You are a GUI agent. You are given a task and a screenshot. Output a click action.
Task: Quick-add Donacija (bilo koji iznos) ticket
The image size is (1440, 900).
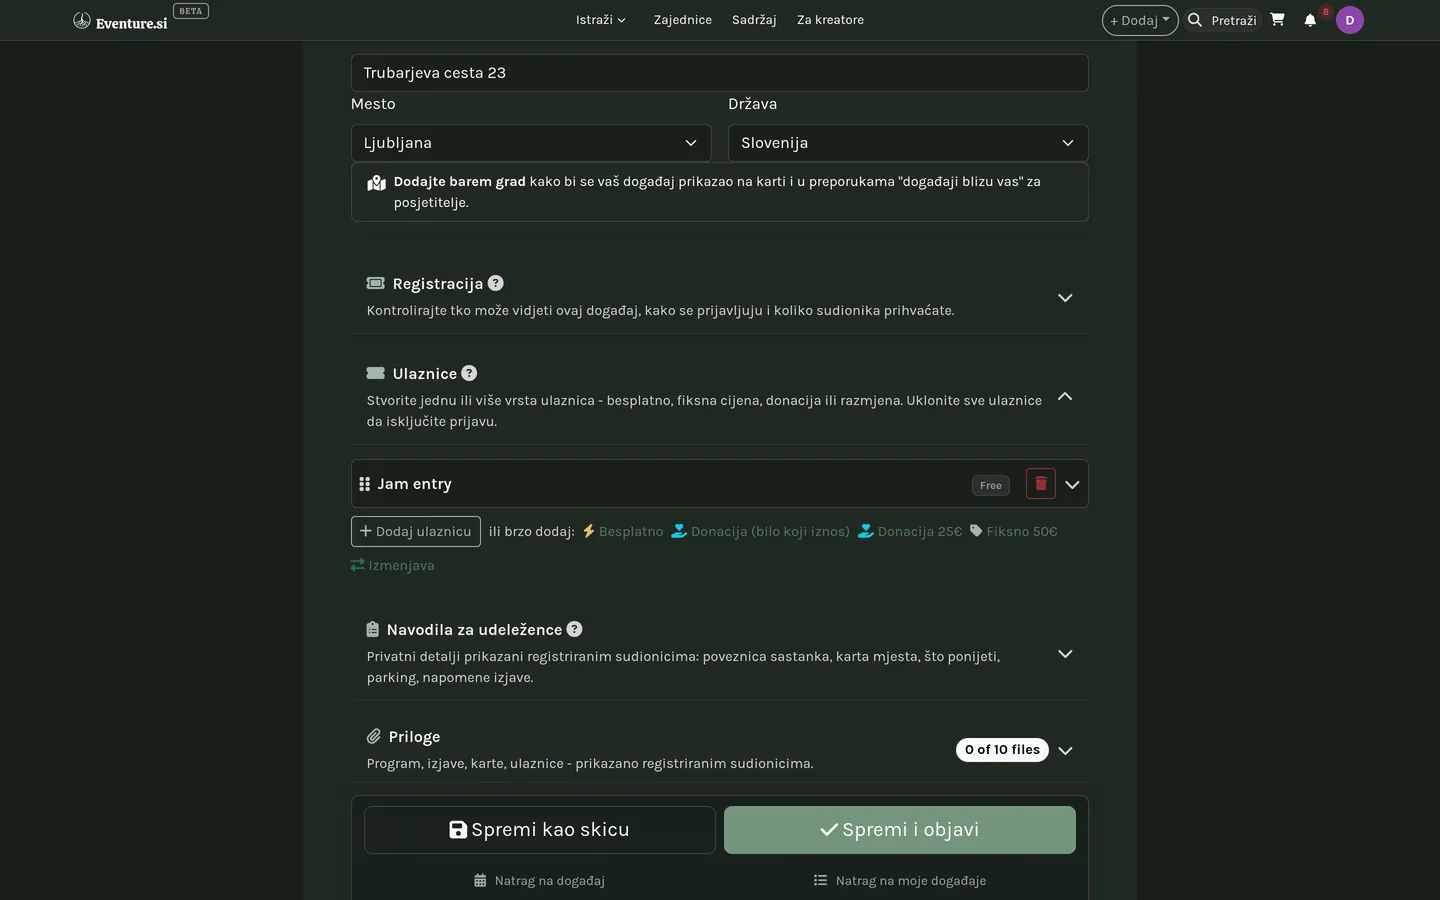coord(760,531)
